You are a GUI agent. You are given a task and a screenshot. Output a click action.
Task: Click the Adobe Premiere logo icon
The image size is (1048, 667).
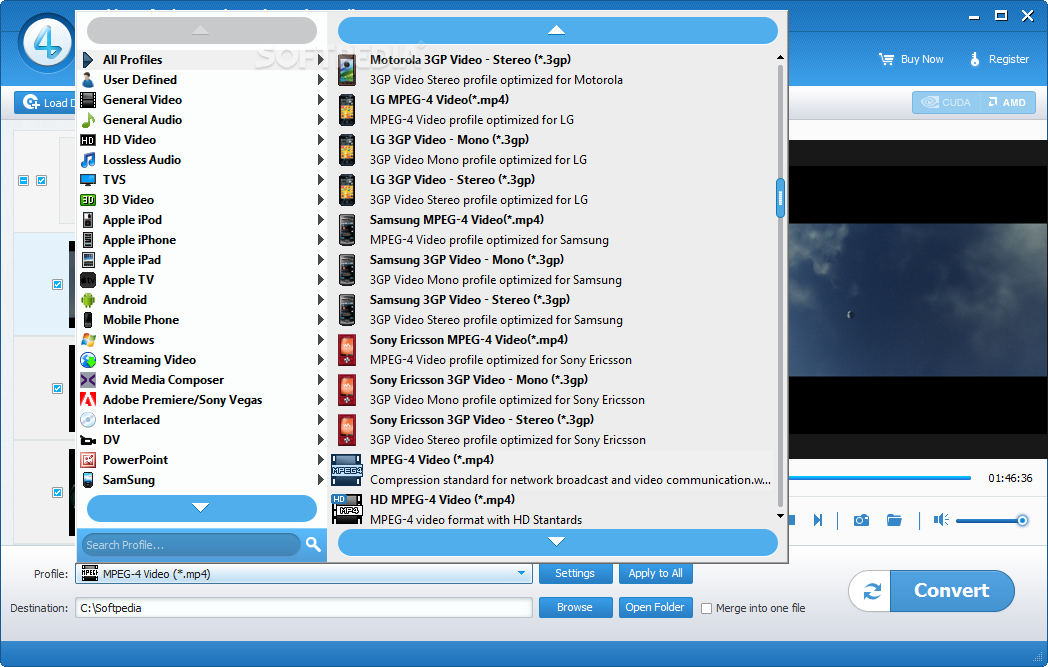tap(88, 400)
